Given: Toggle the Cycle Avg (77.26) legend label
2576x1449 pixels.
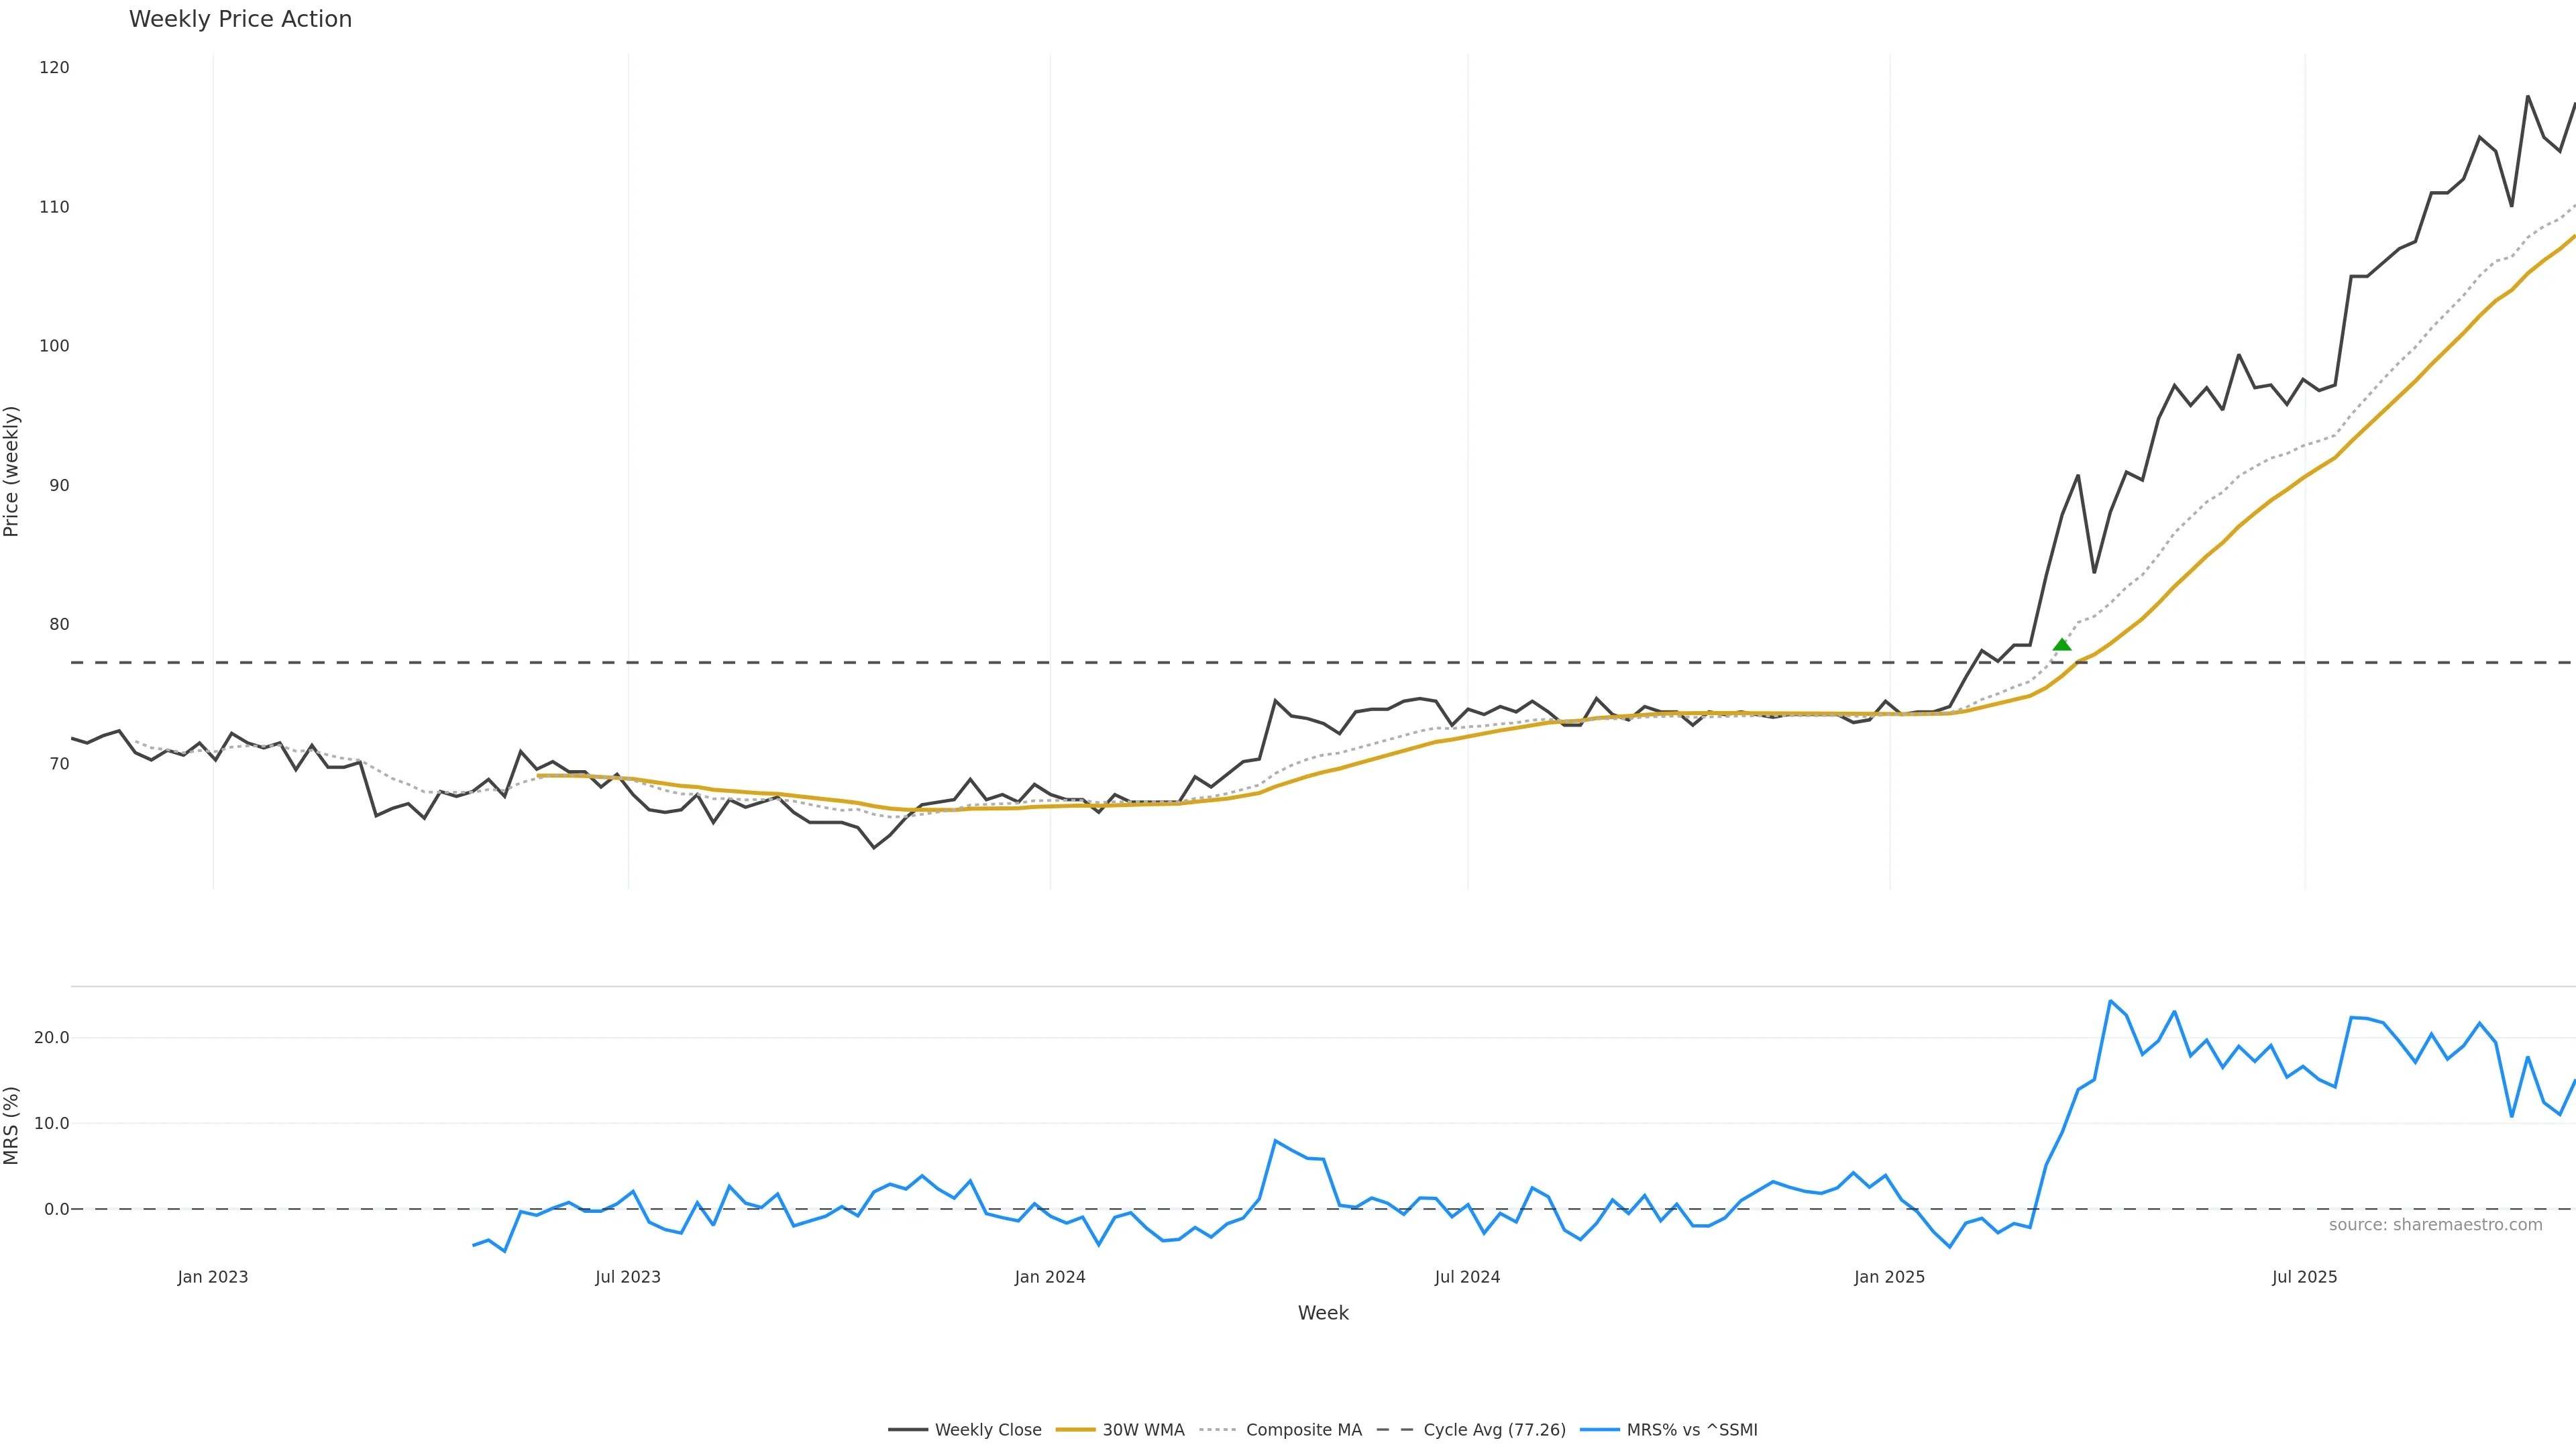Looking at the screenshot, I should [1494, 1430].
